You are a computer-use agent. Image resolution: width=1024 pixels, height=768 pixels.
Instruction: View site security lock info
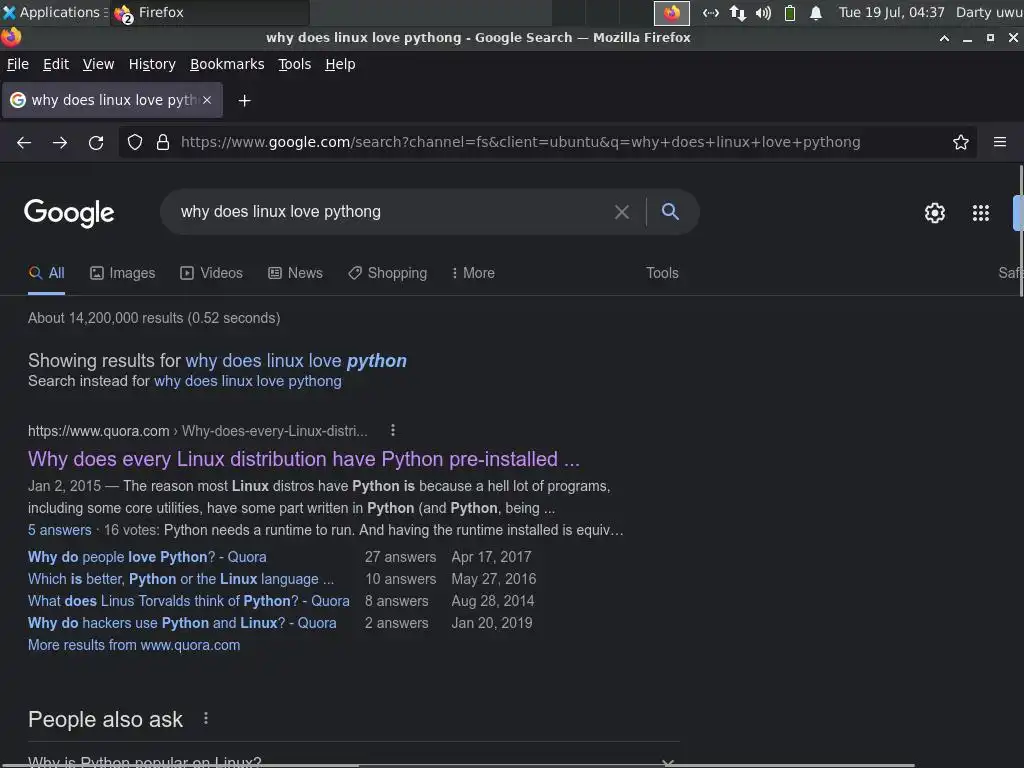point(163,142)
